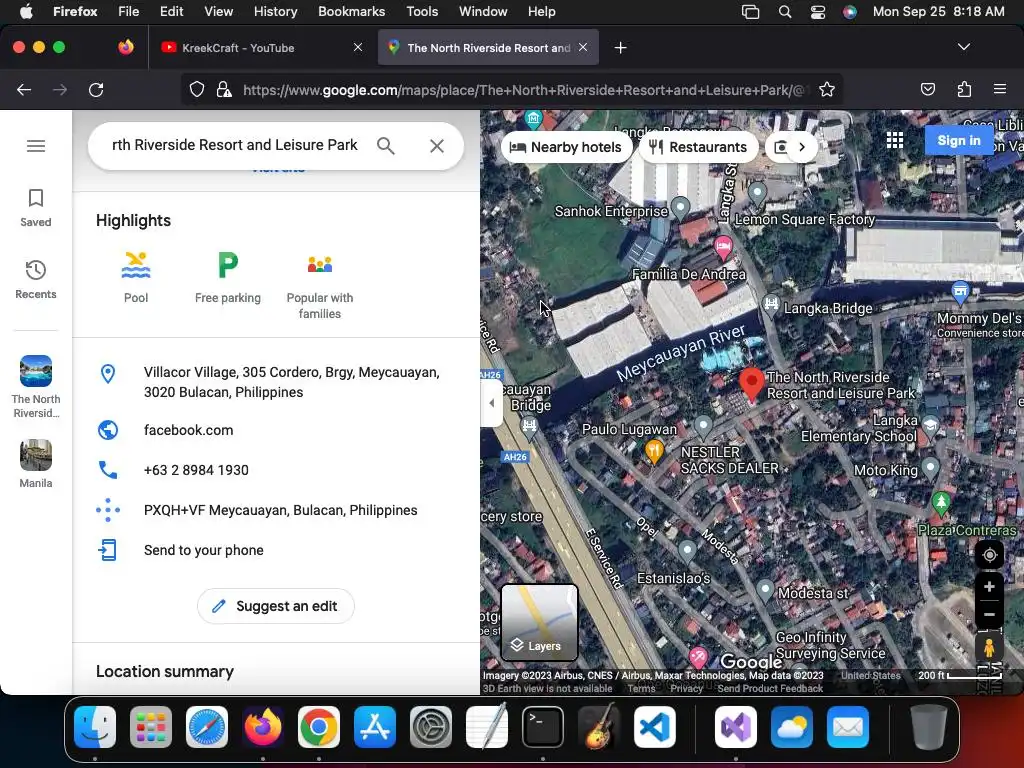Open Spotlight search in the menu bar
Image resolution: width=1024 pixels, height=768 pixels.
(x=785, y=11)
